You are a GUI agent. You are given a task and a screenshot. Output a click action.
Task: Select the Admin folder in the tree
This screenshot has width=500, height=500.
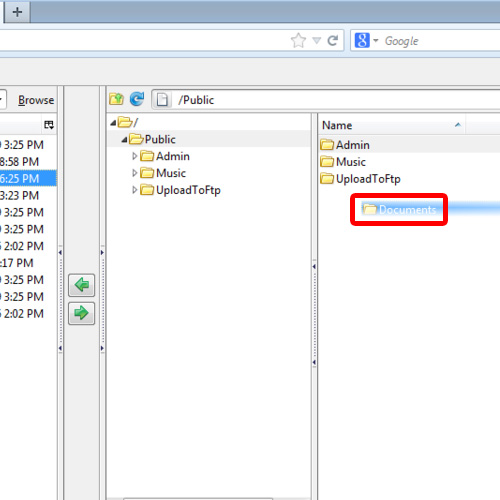click(x=165, y=156)
